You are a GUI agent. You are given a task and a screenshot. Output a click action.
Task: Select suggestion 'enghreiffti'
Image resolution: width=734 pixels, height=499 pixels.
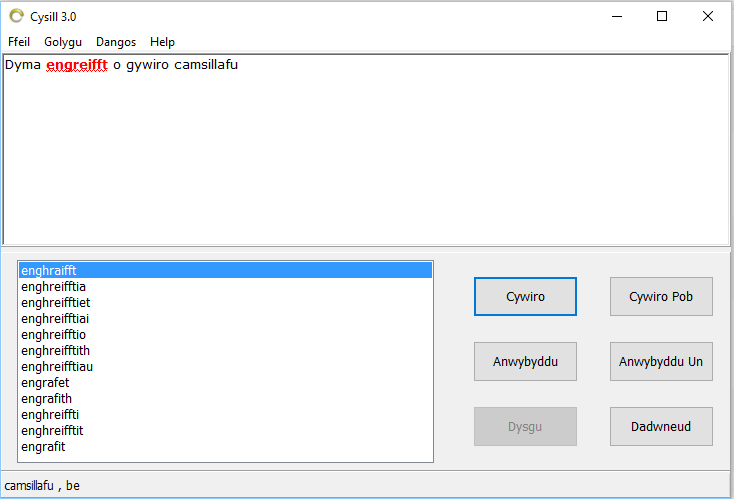tap(225, 414)
